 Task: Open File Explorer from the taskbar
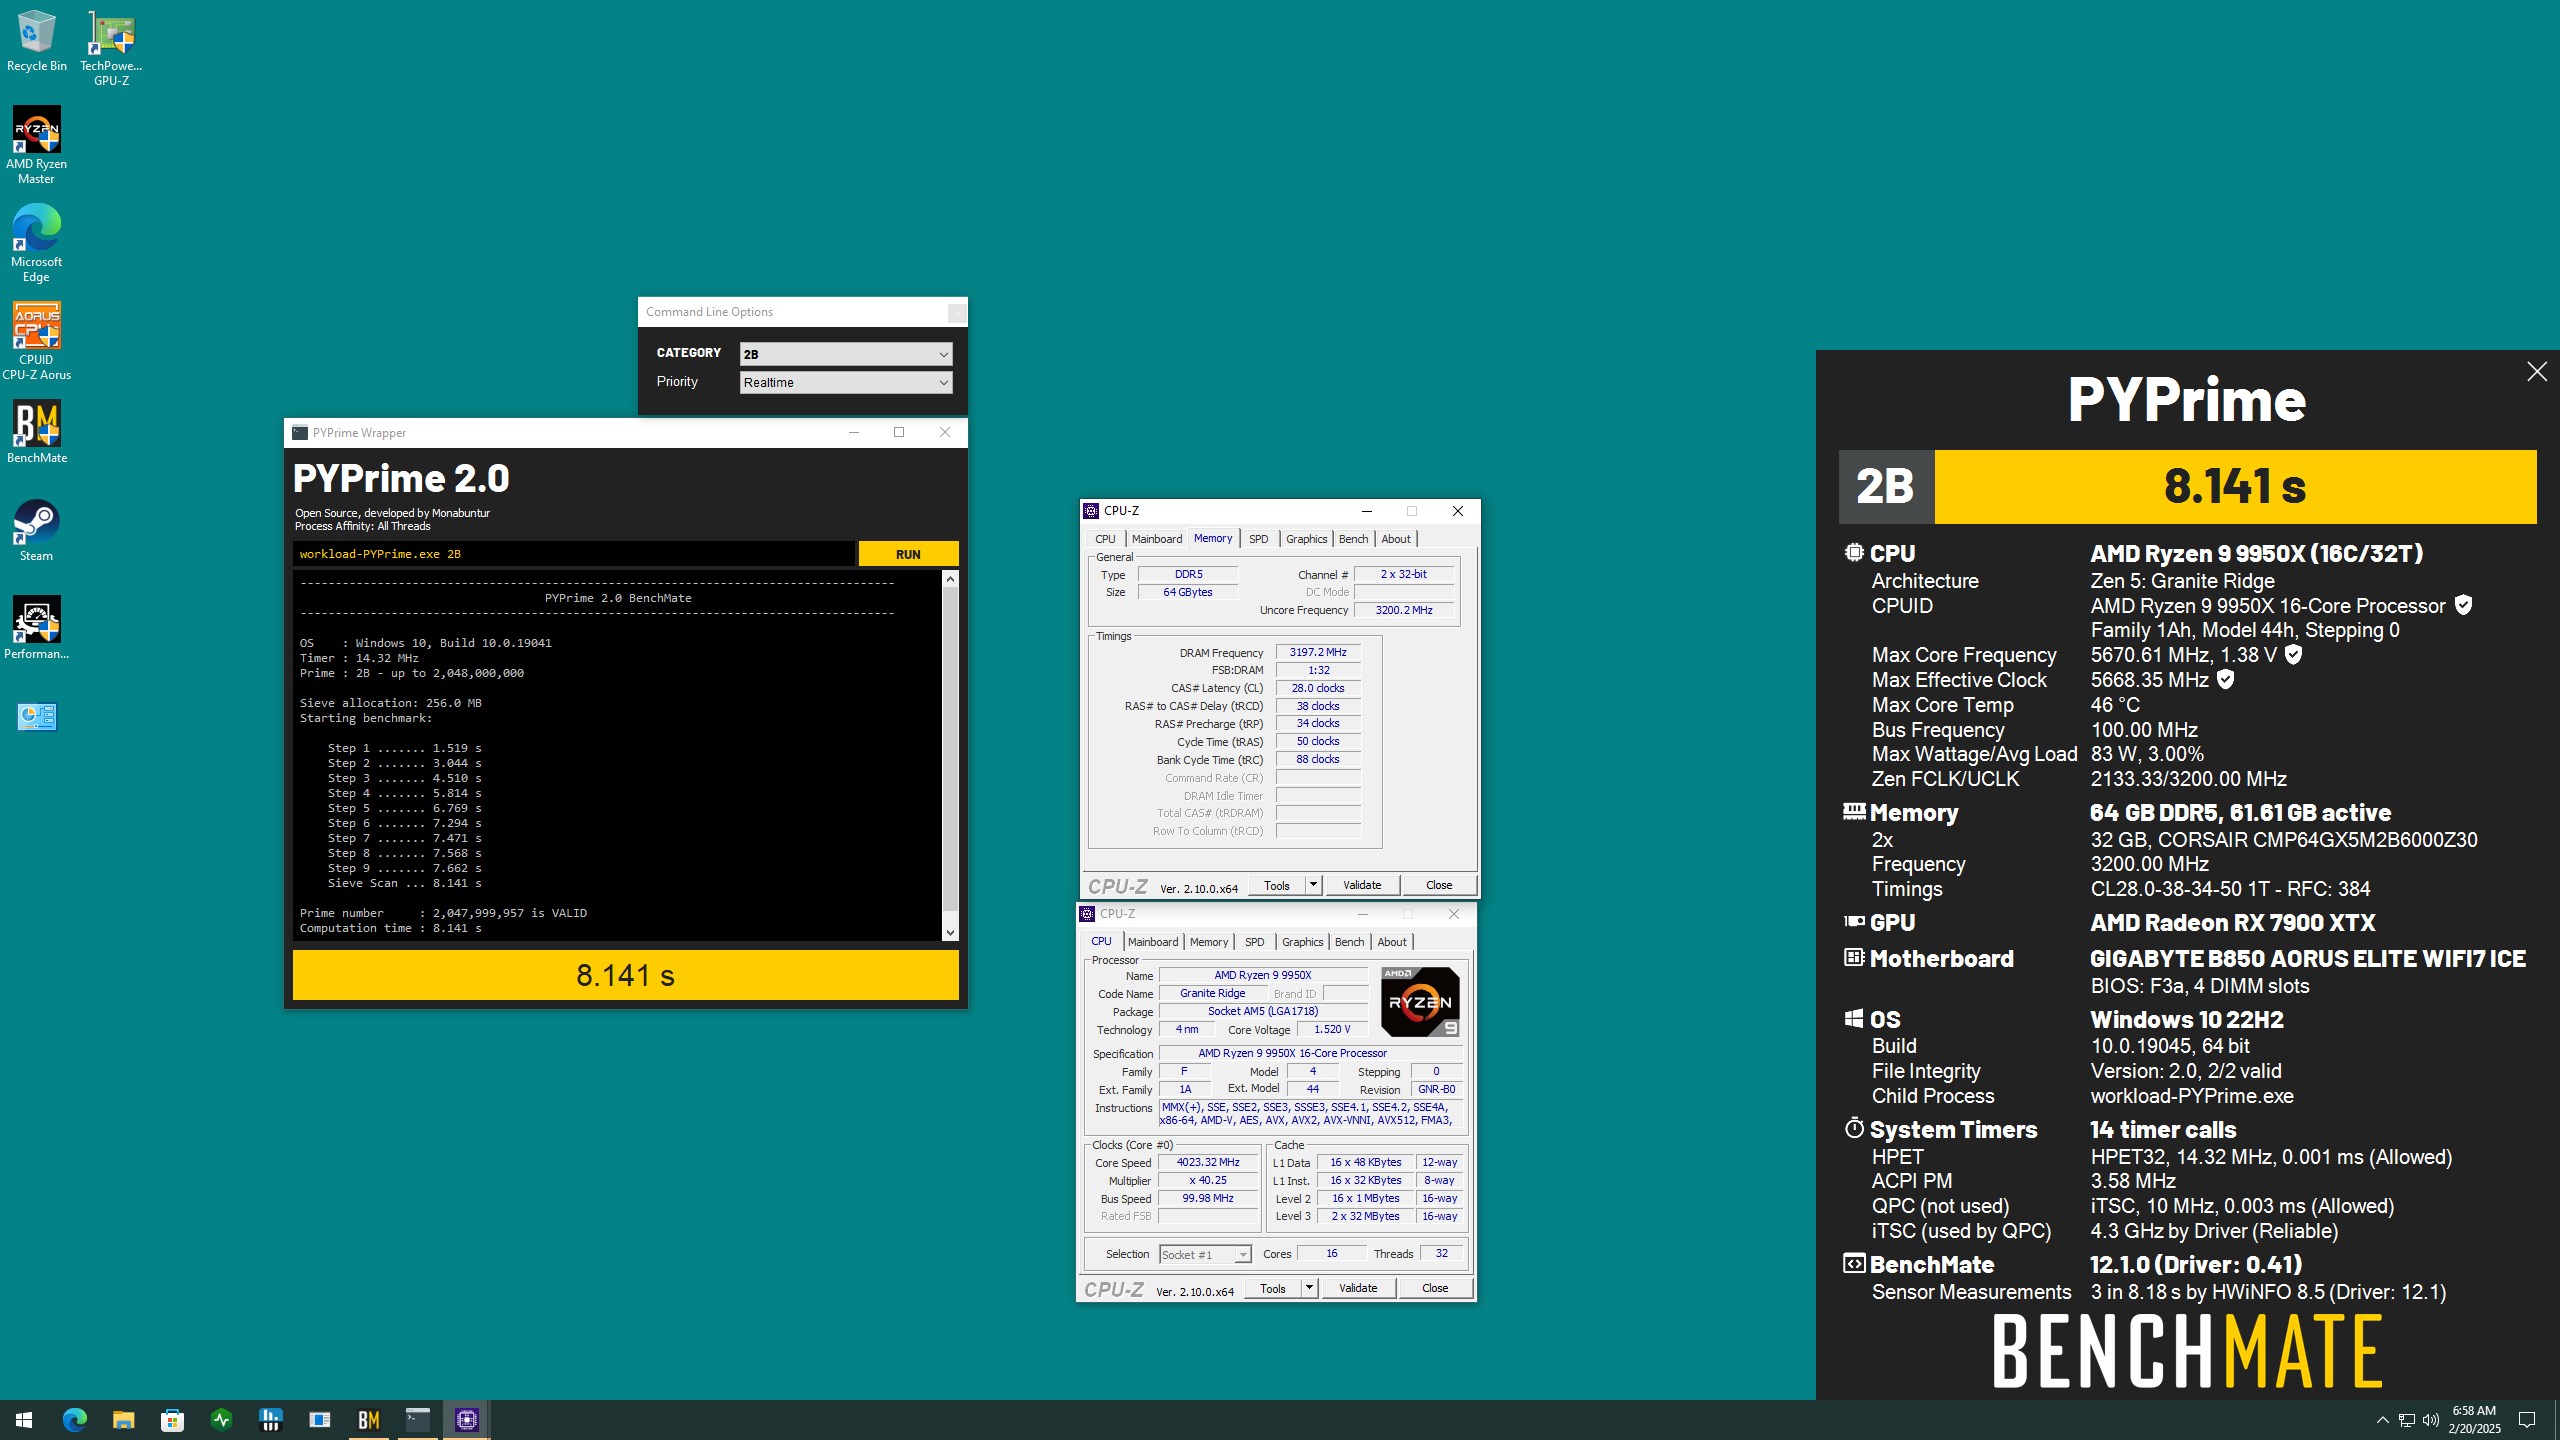click(x=123, y=1419)
